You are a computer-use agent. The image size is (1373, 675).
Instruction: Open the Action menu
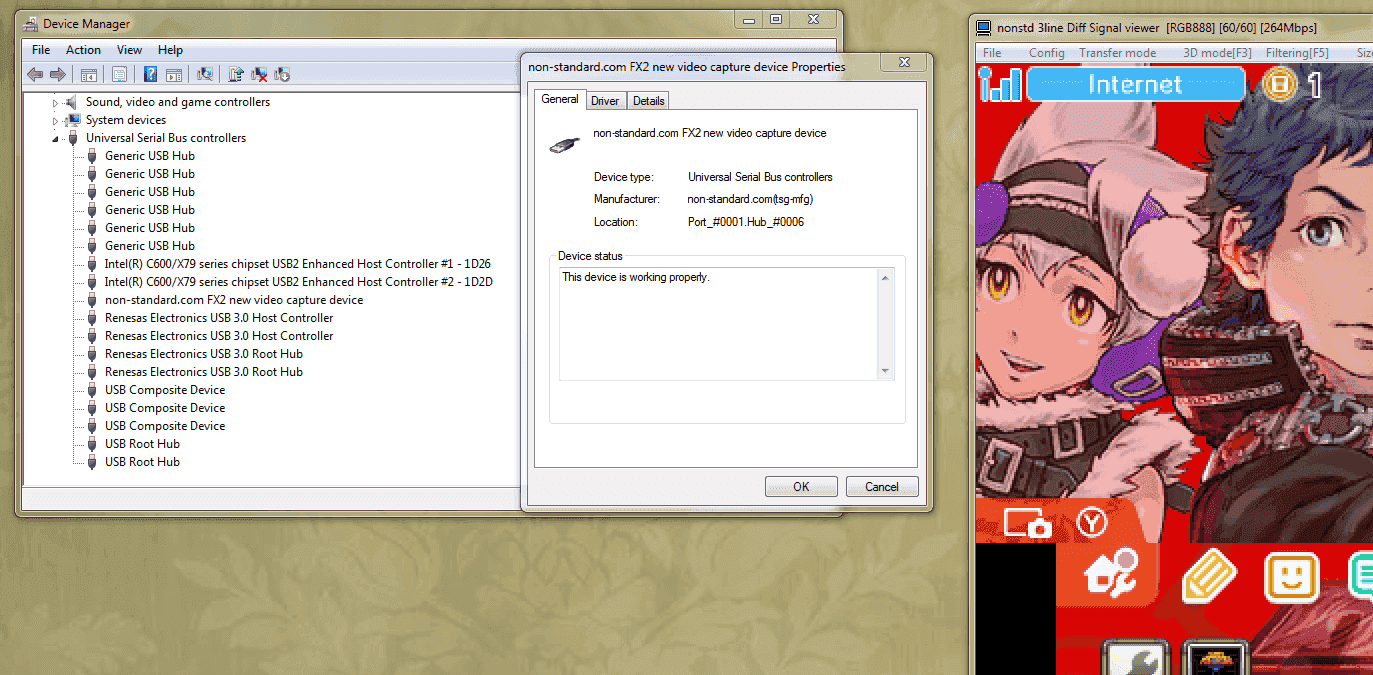83,50
